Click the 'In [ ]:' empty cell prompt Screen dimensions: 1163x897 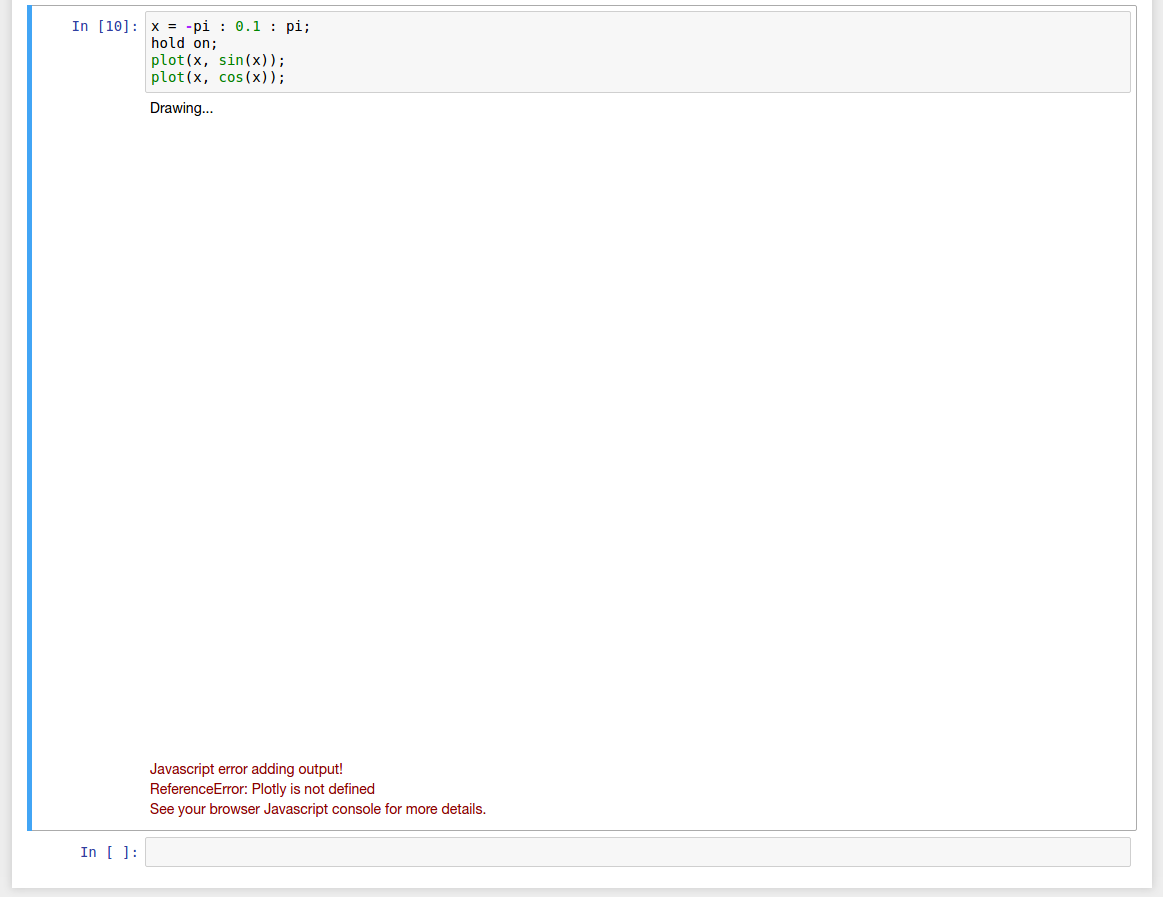click(x=109, y=852)
